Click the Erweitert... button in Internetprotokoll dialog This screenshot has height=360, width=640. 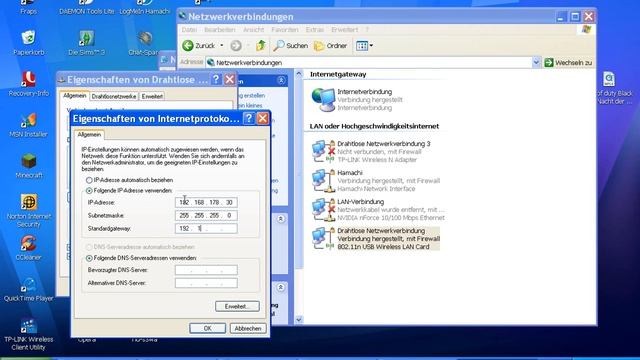(237, 307)
